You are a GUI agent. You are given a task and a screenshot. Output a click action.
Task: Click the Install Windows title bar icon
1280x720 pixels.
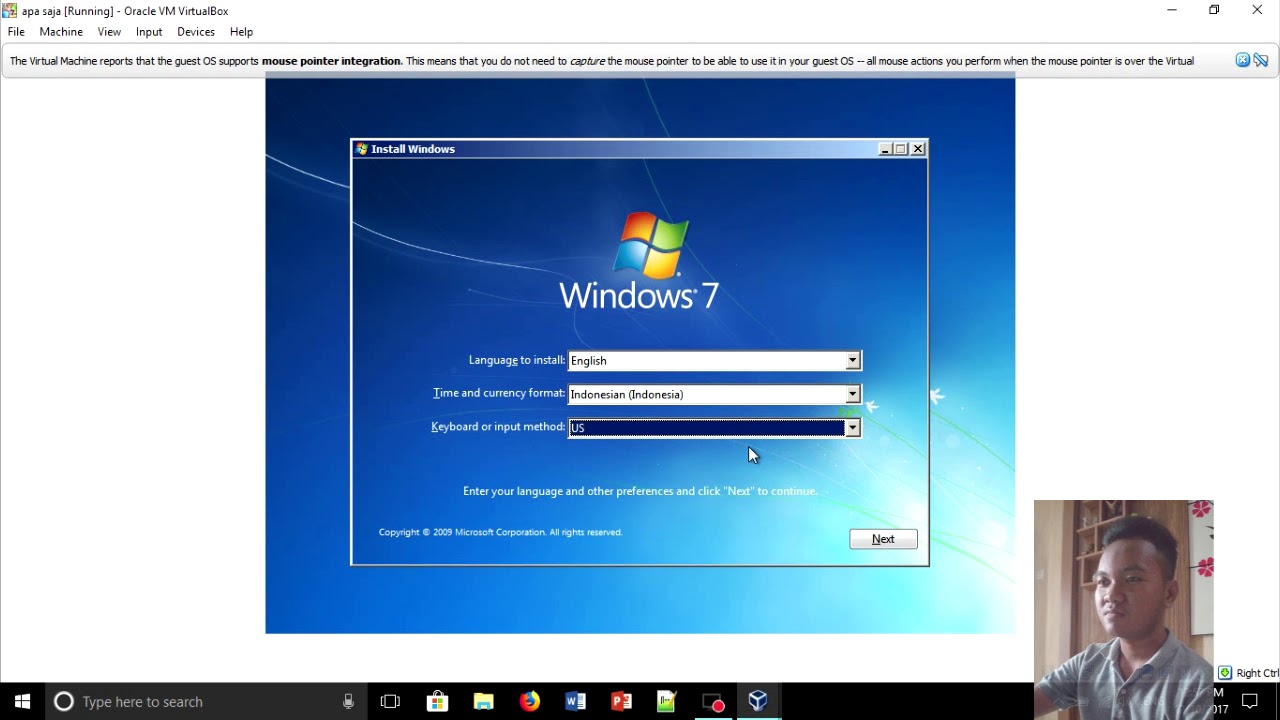pos(362,149)
